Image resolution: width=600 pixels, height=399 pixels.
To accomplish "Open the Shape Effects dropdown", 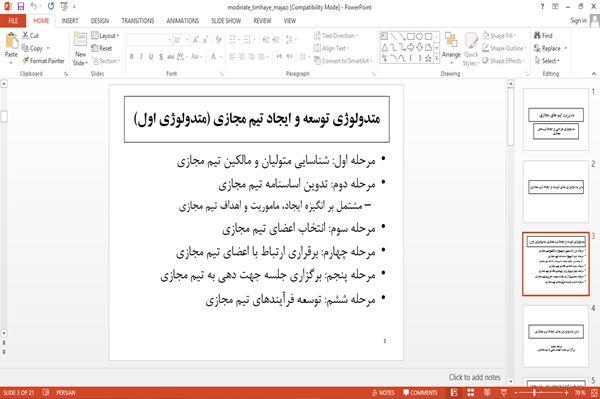I will [504, 61].
